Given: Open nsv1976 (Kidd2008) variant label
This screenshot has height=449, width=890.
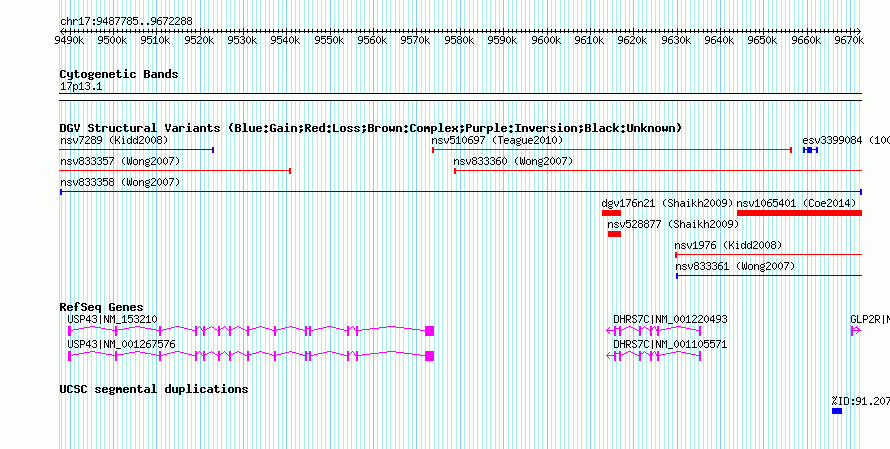Looking at the screenshot, I should pos(728,245).
